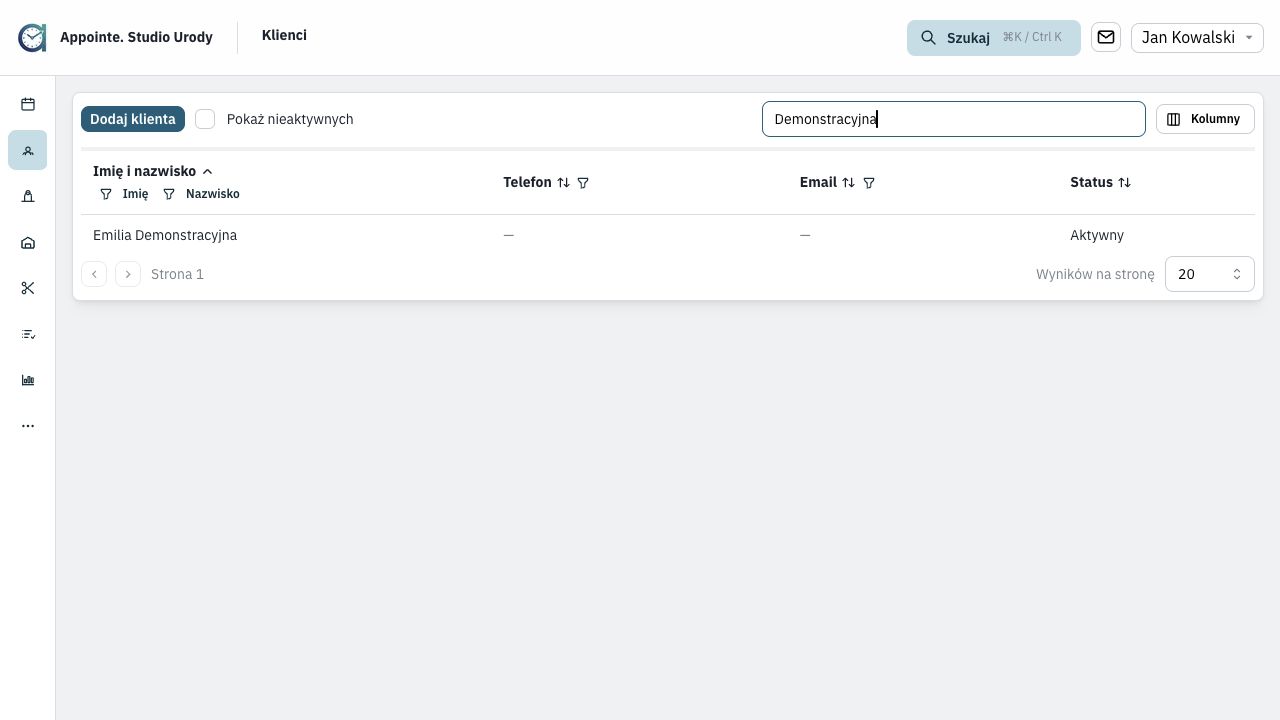Click the Aktywny status cell
Image resolution: width=1280 pixels, height=720 pixels.
[x=1097, y=235]
